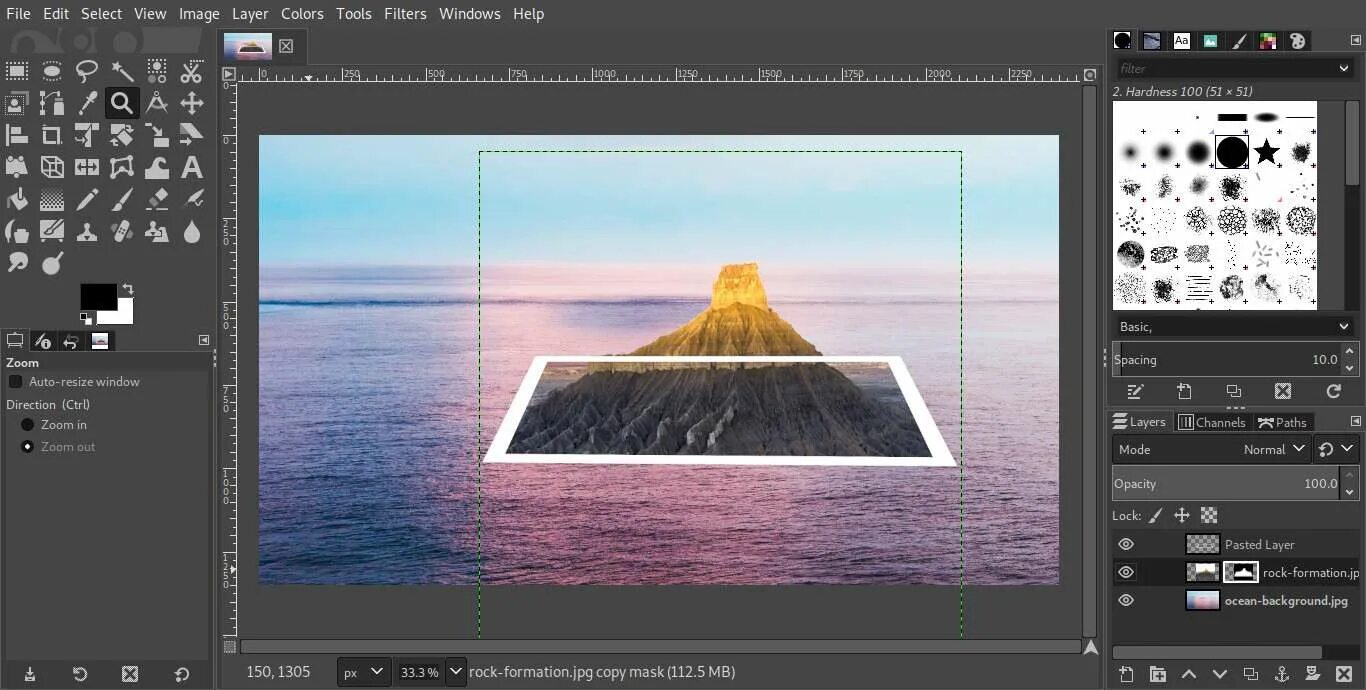This screenshot has width=1366, height=690.
Task: Select the star brush thumbnail
Action: (x=1267, y=152)
